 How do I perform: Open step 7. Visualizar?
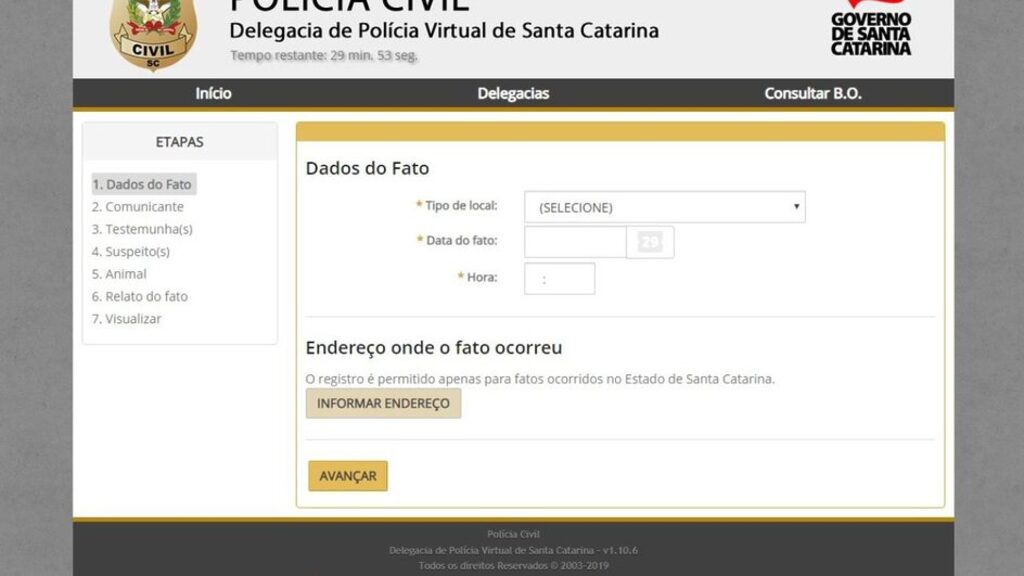click(126, 319)
